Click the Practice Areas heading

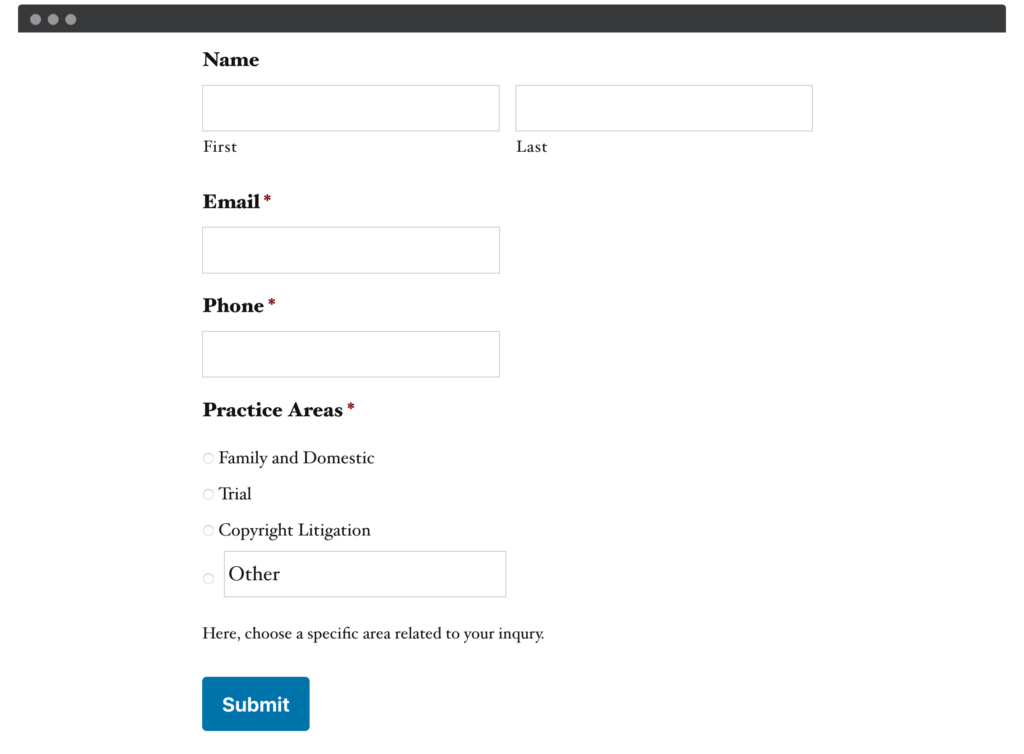click(273, 410)
